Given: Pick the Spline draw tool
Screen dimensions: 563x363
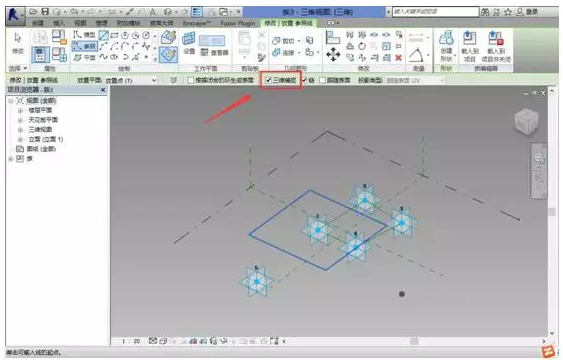Looking at the screenshot, I should click(x=104, y=57).
